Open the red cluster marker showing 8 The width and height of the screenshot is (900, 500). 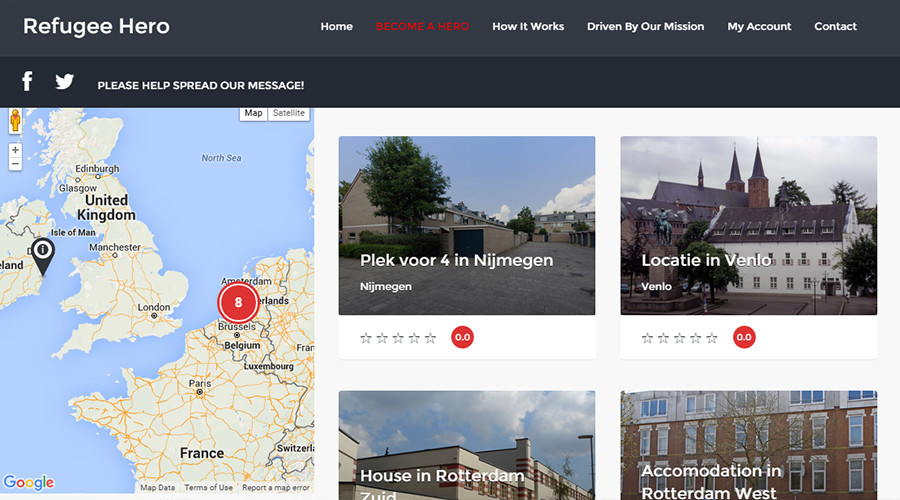(x=238, y=303)
